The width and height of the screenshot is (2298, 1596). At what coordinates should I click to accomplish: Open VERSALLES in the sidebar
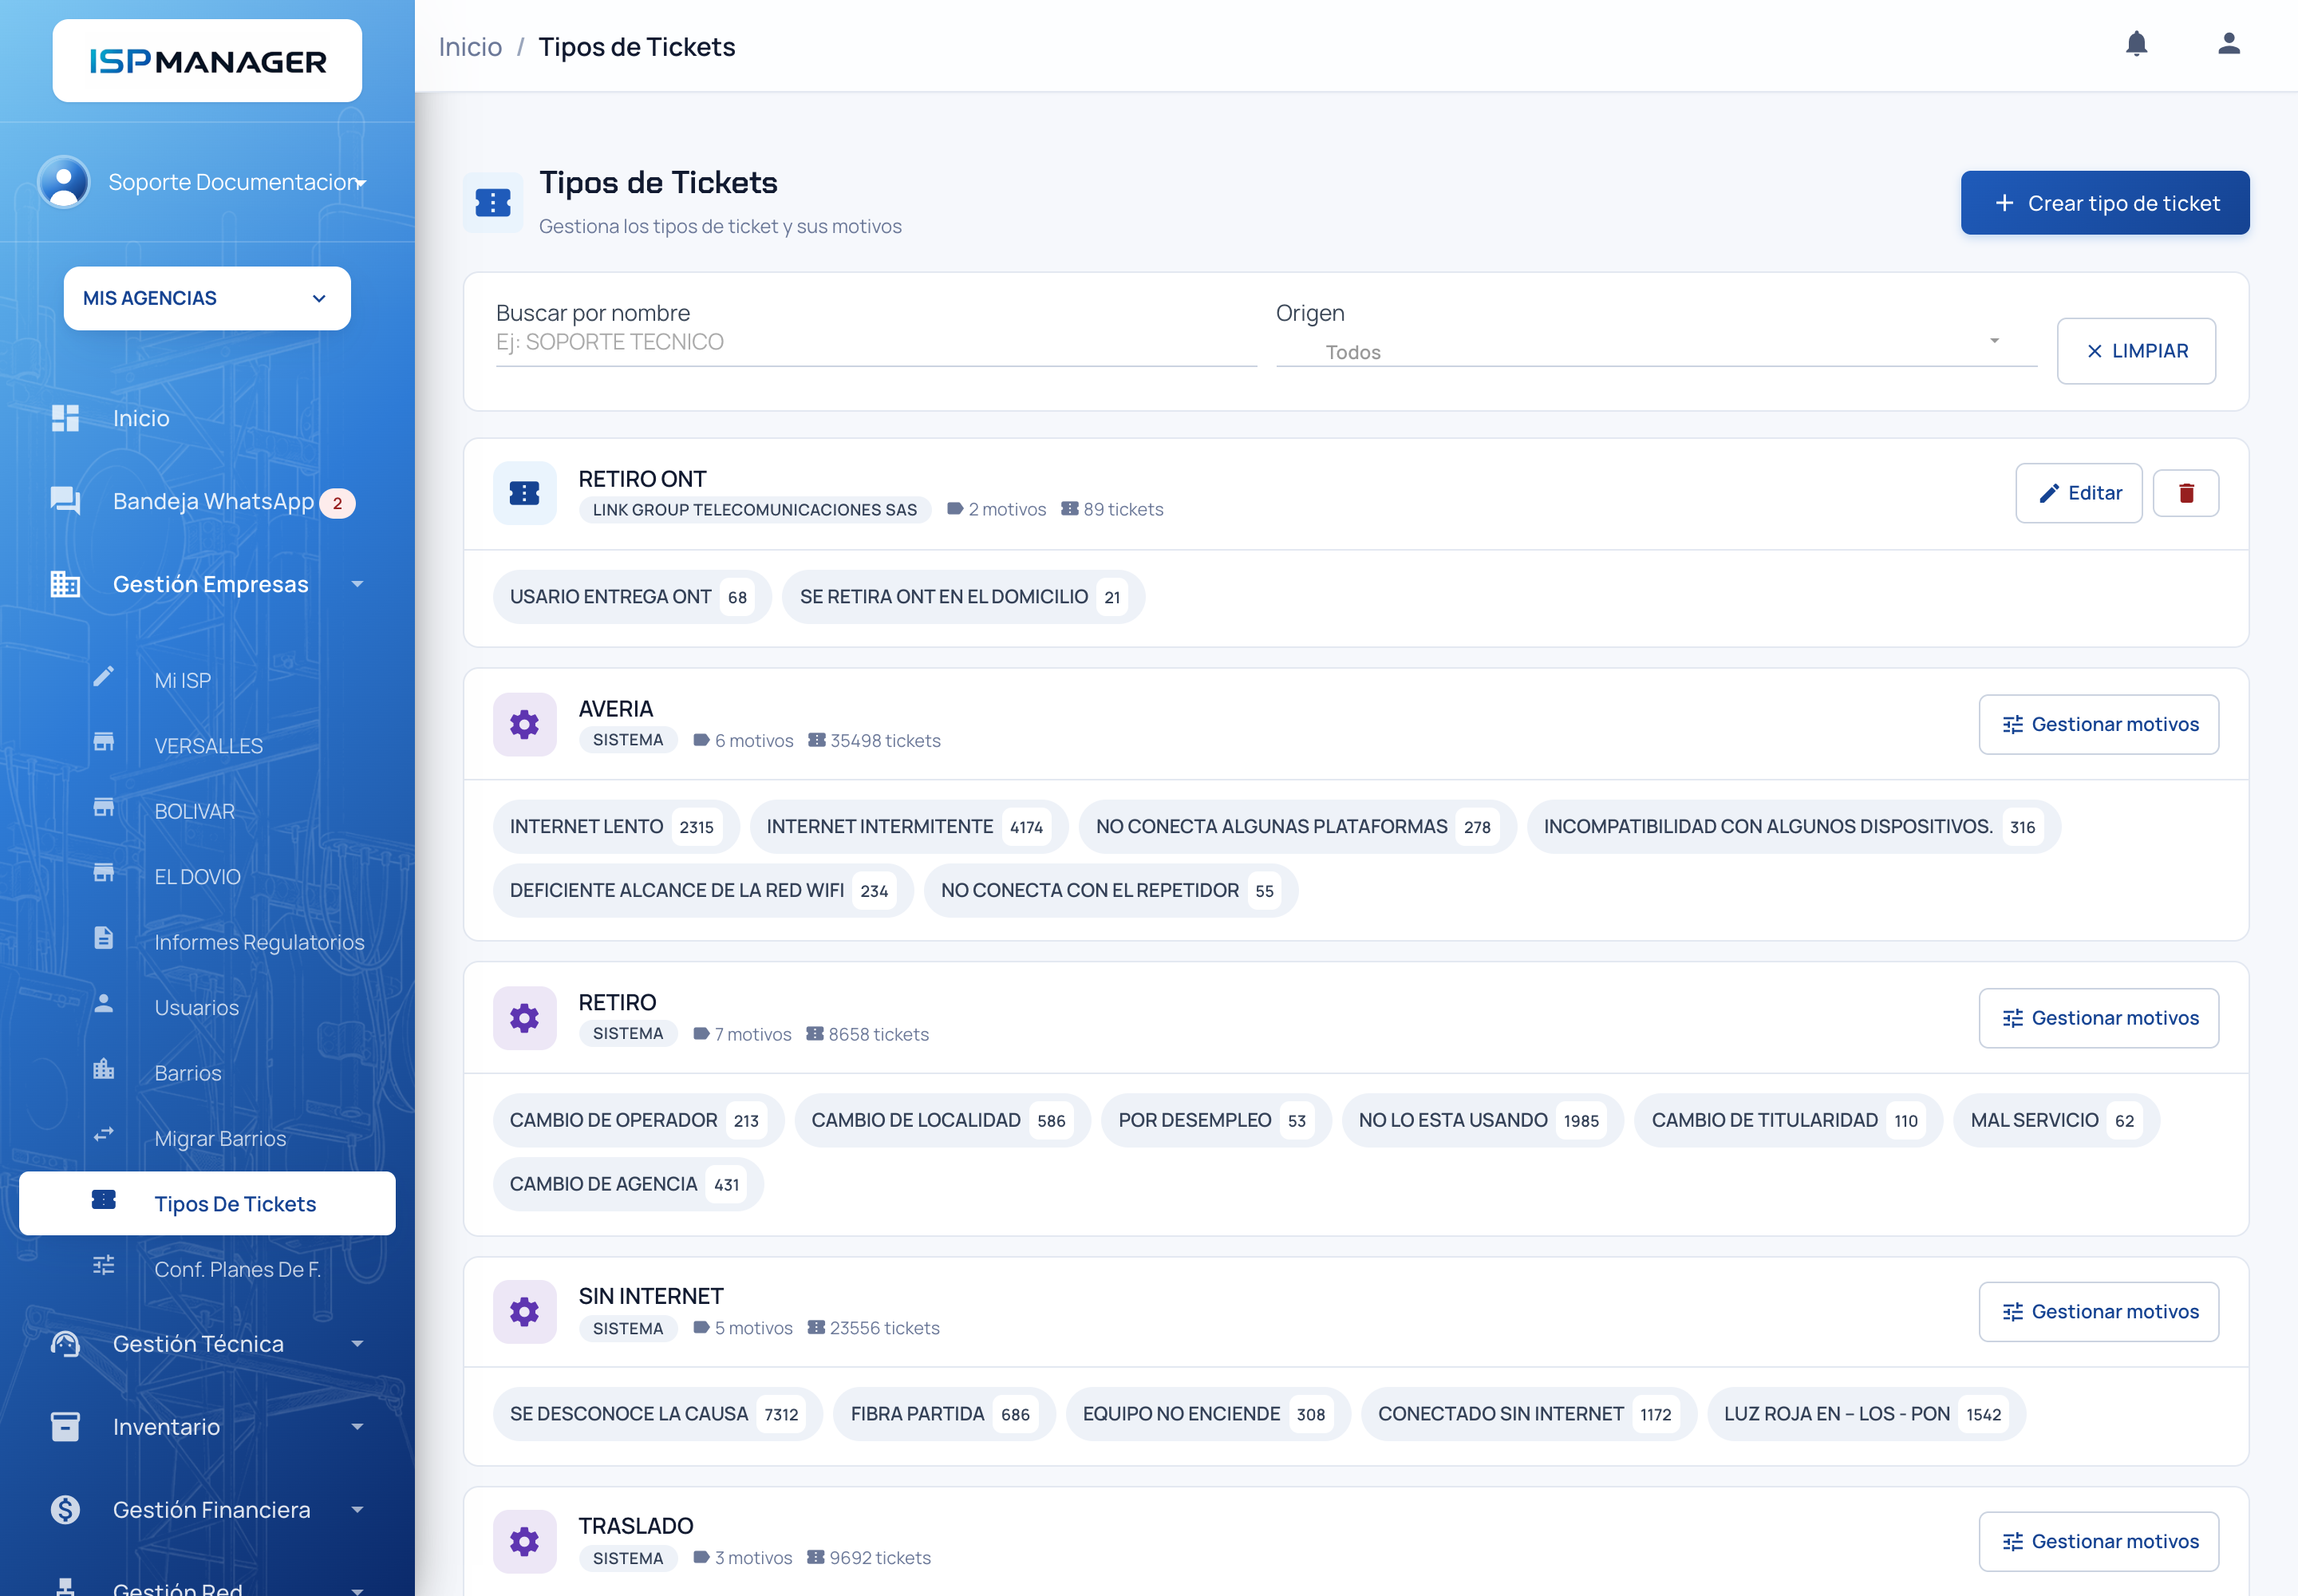tap(208, 746)
